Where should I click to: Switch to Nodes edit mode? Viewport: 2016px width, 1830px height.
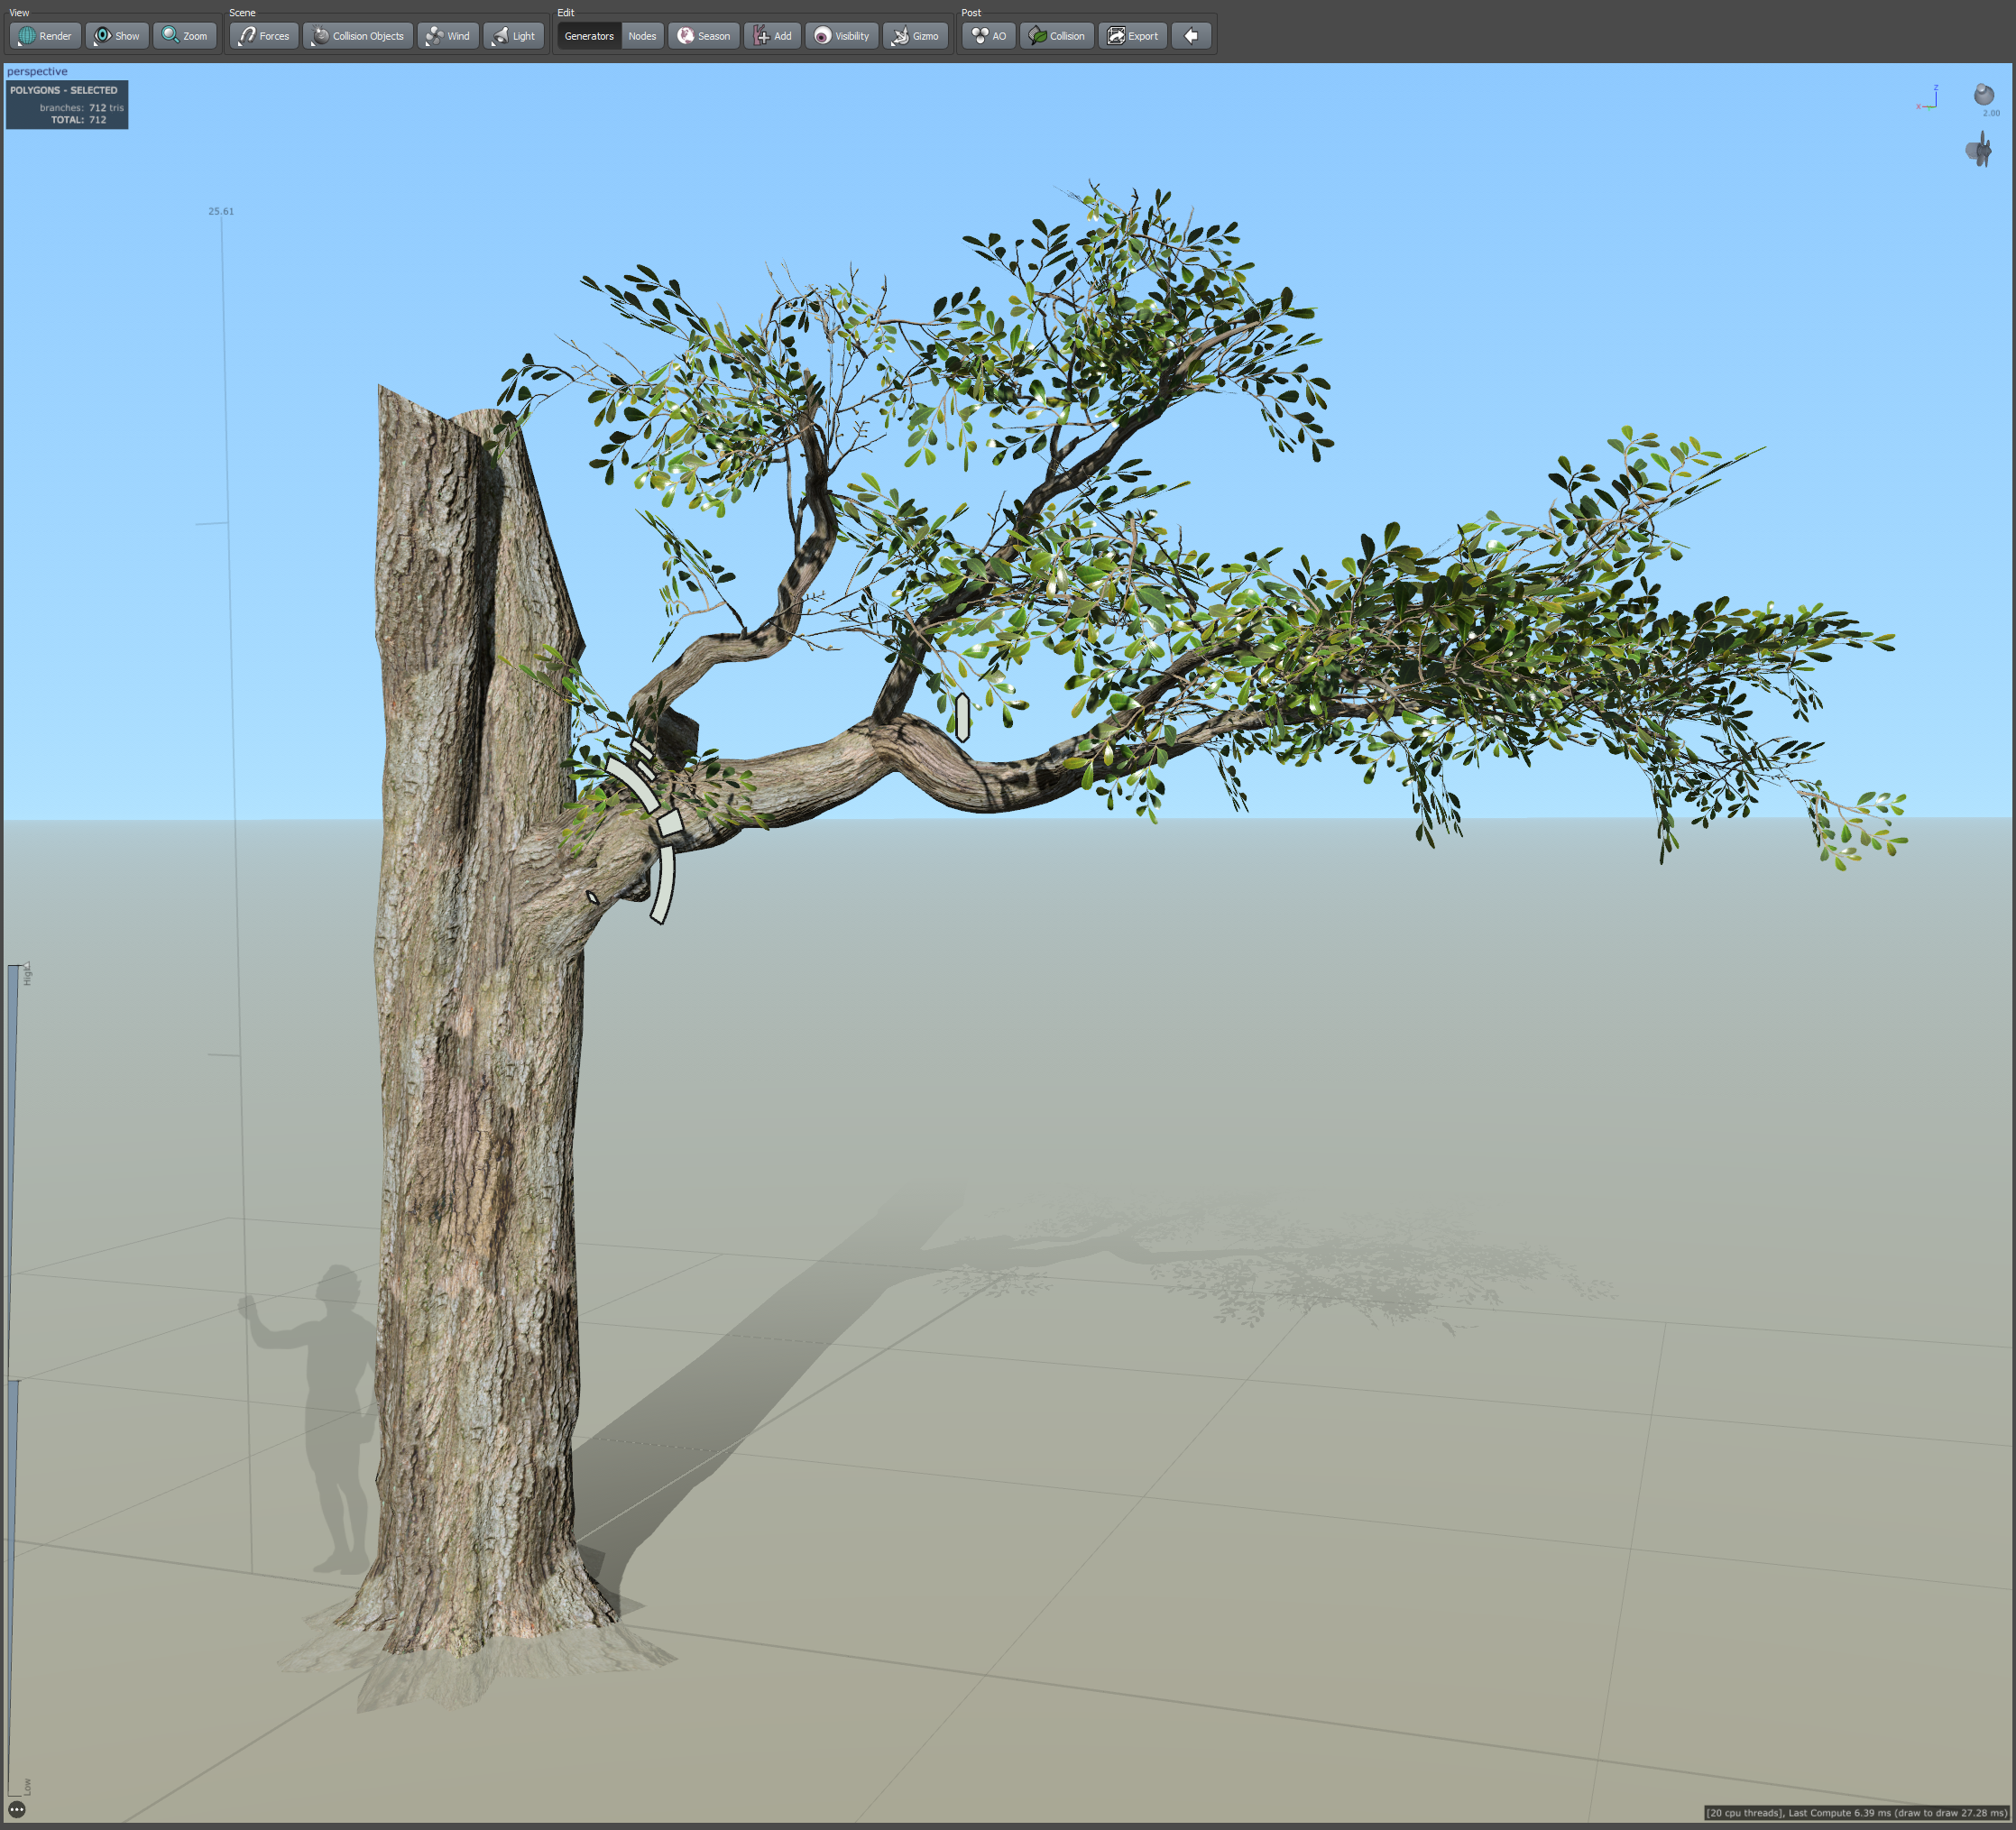point(642,36)
